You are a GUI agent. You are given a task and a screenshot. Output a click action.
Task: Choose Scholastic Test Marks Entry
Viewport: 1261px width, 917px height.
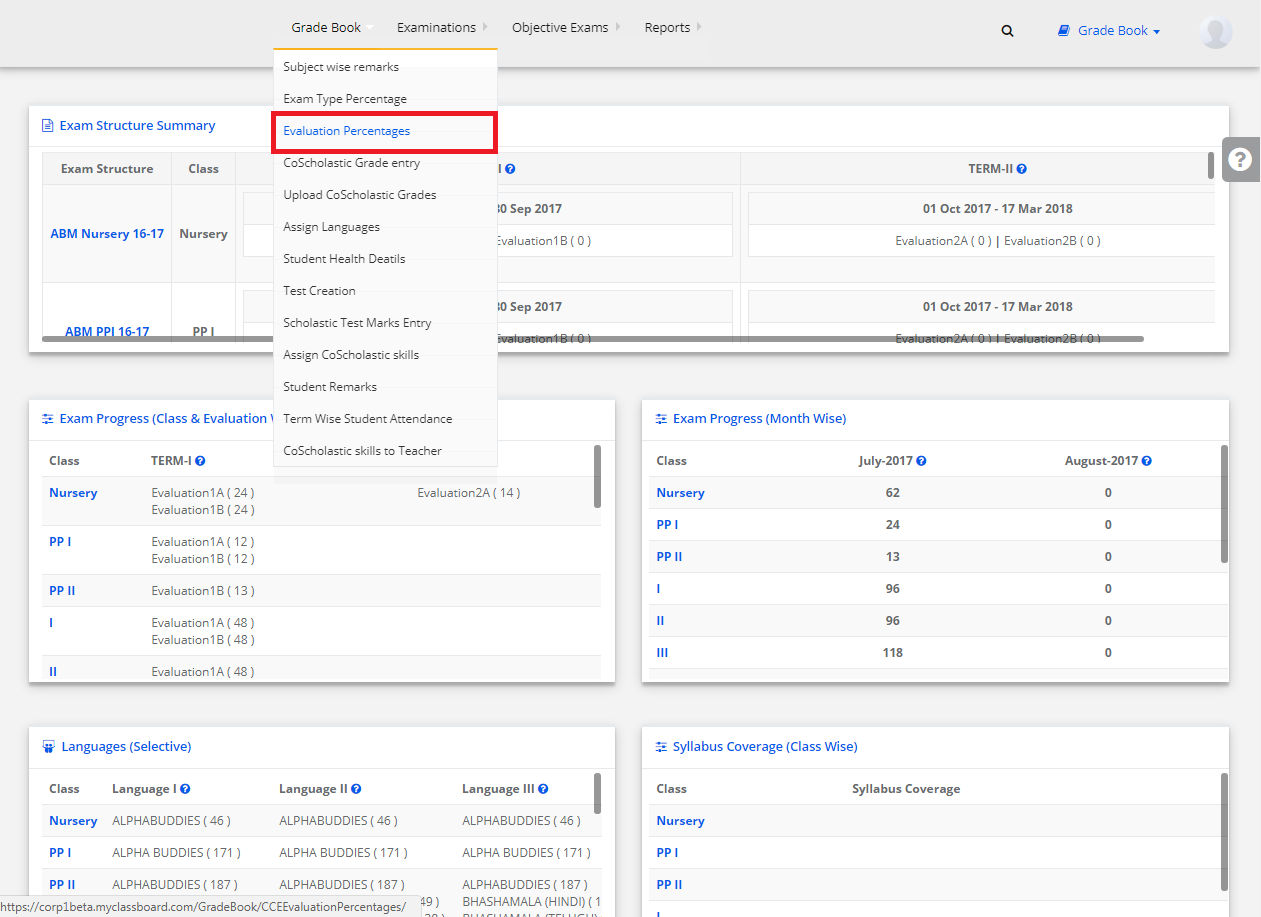357,323
